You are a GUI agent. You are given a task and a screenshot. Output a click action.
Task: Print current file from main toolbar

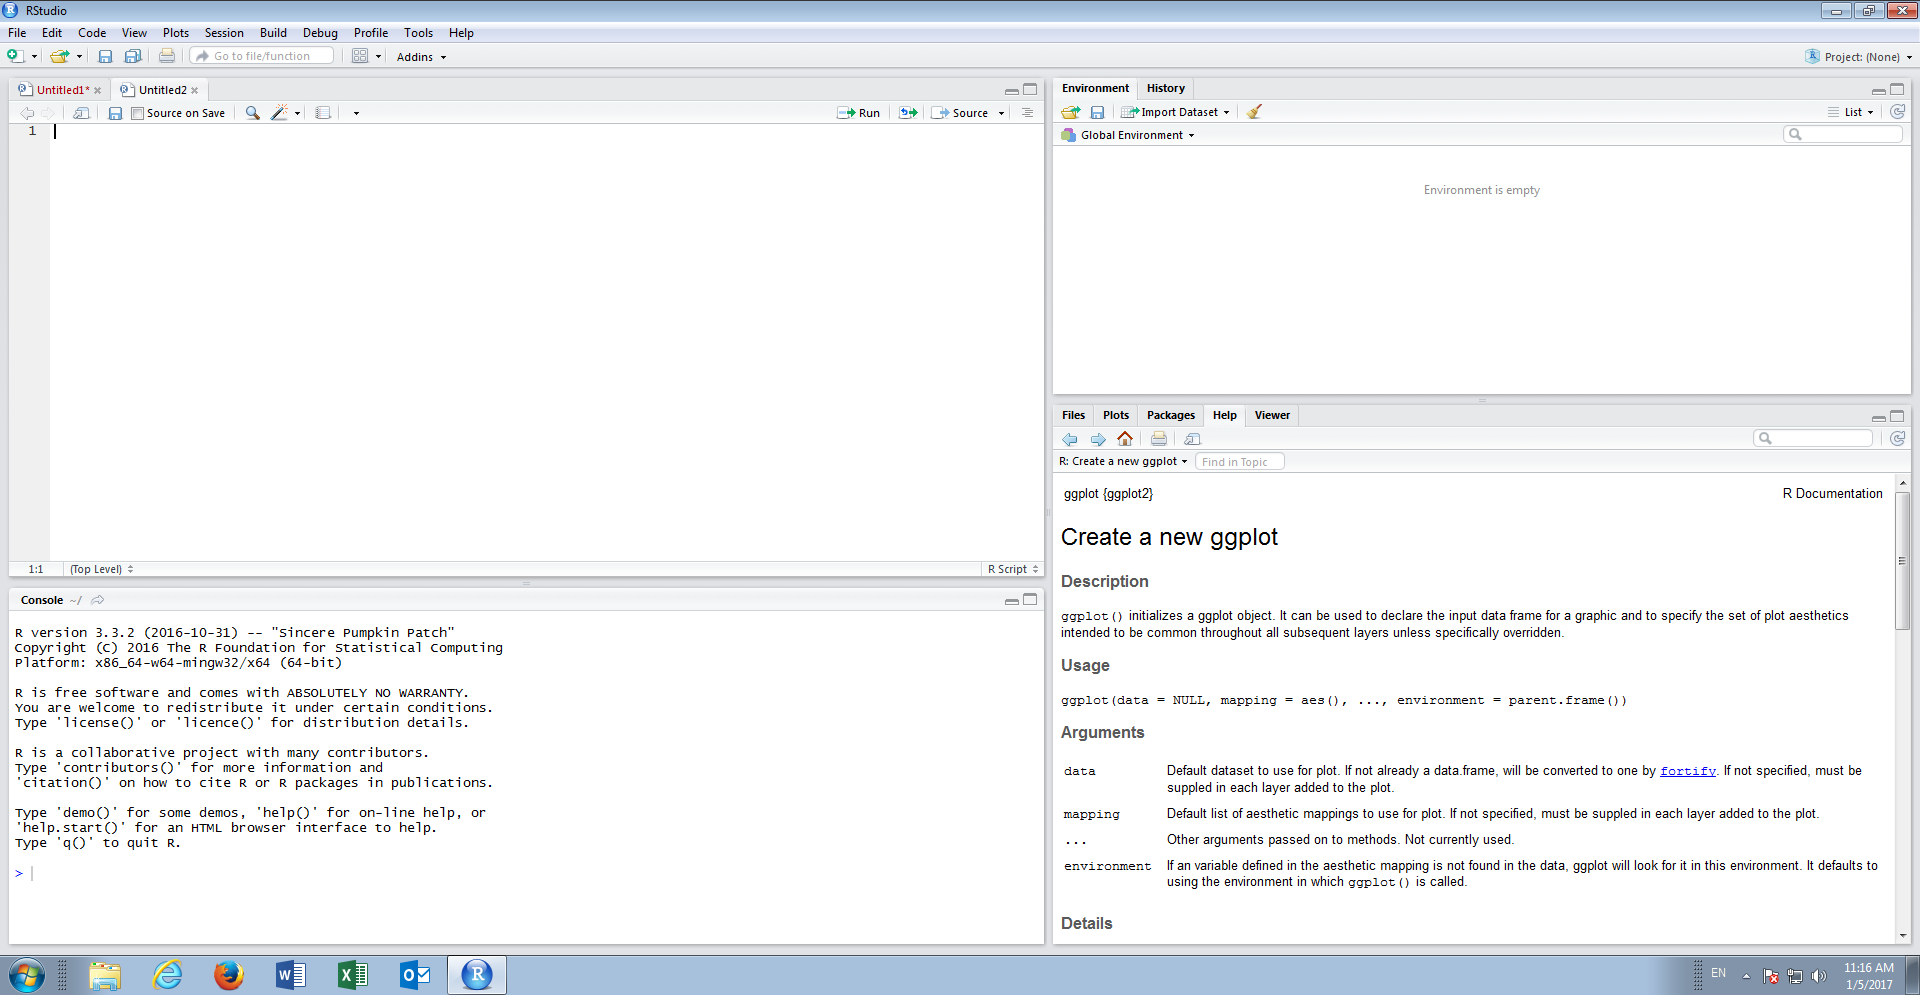tap(167, 56)
